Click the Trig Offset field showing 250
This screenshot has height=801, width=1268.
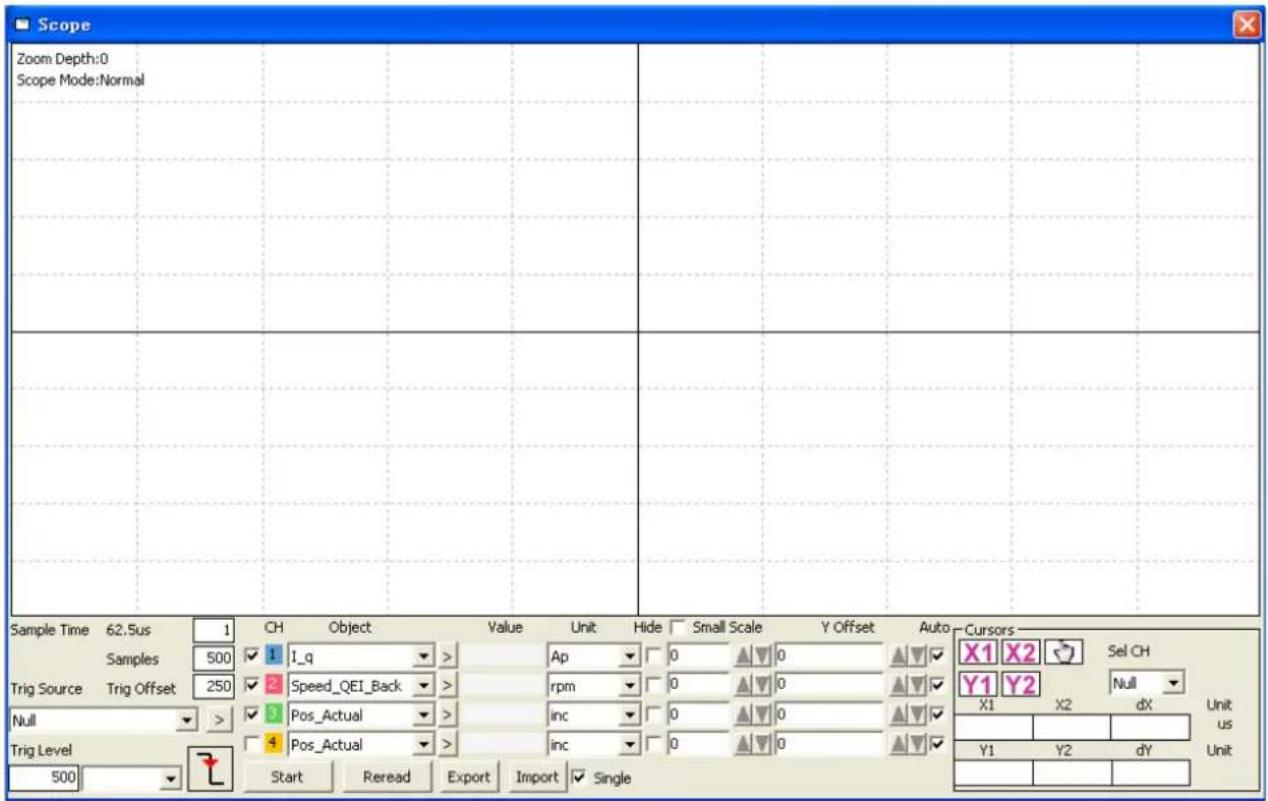[213, 688]
